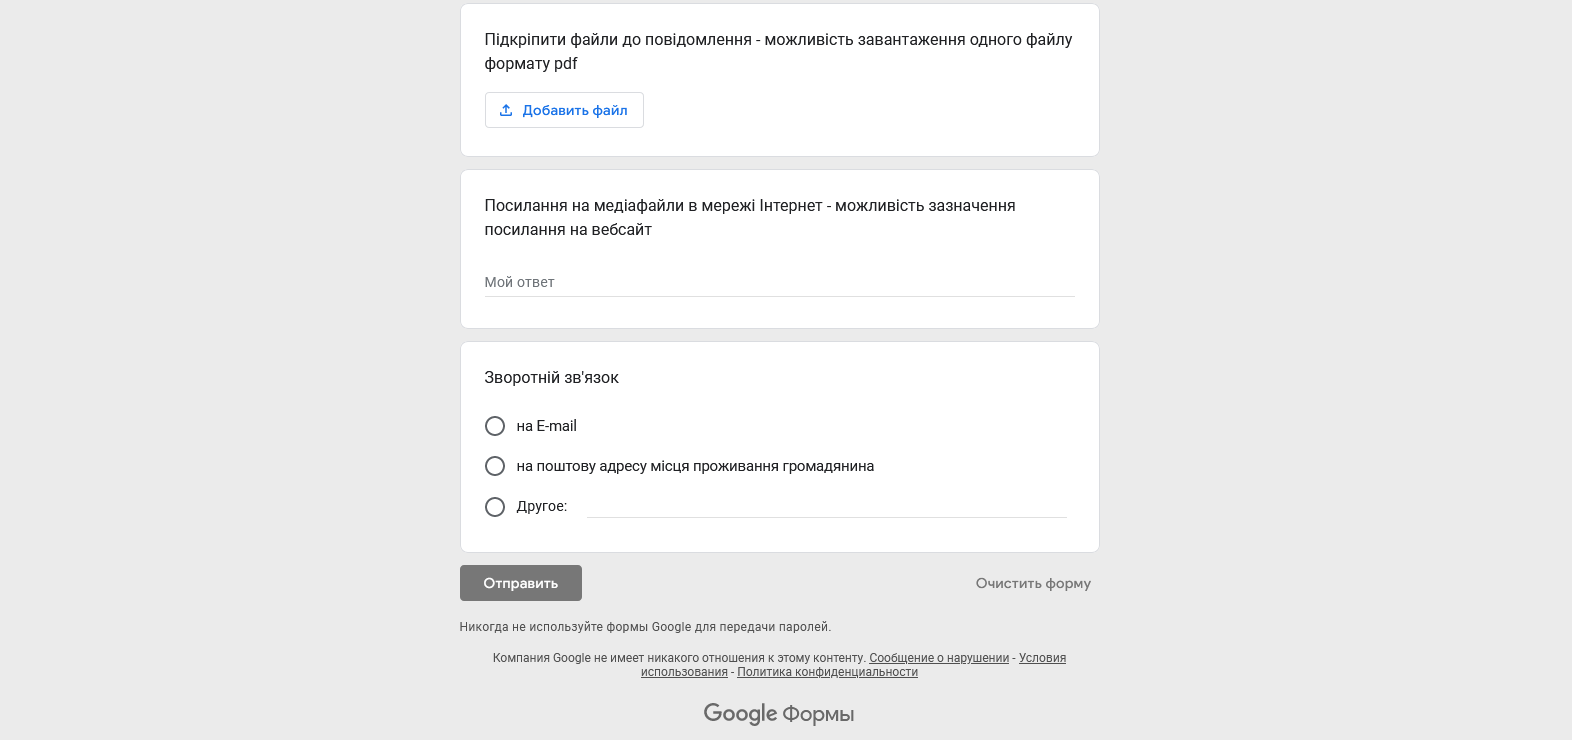The image size is (1572, 740).
Task: Click the upload arrow icon
Action: 506,110
